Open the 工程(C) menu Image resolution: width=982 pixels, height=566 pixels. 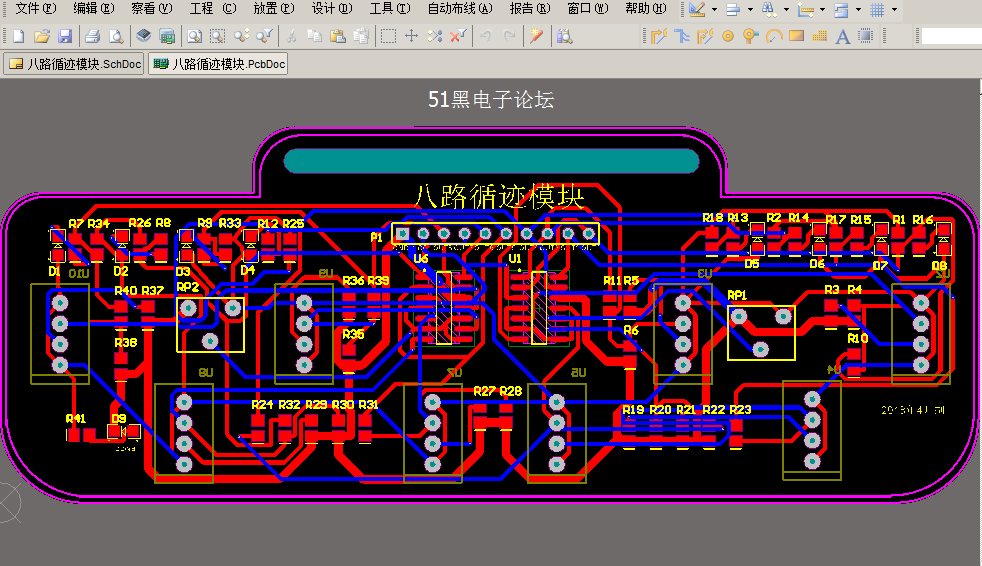coord(213,9)
